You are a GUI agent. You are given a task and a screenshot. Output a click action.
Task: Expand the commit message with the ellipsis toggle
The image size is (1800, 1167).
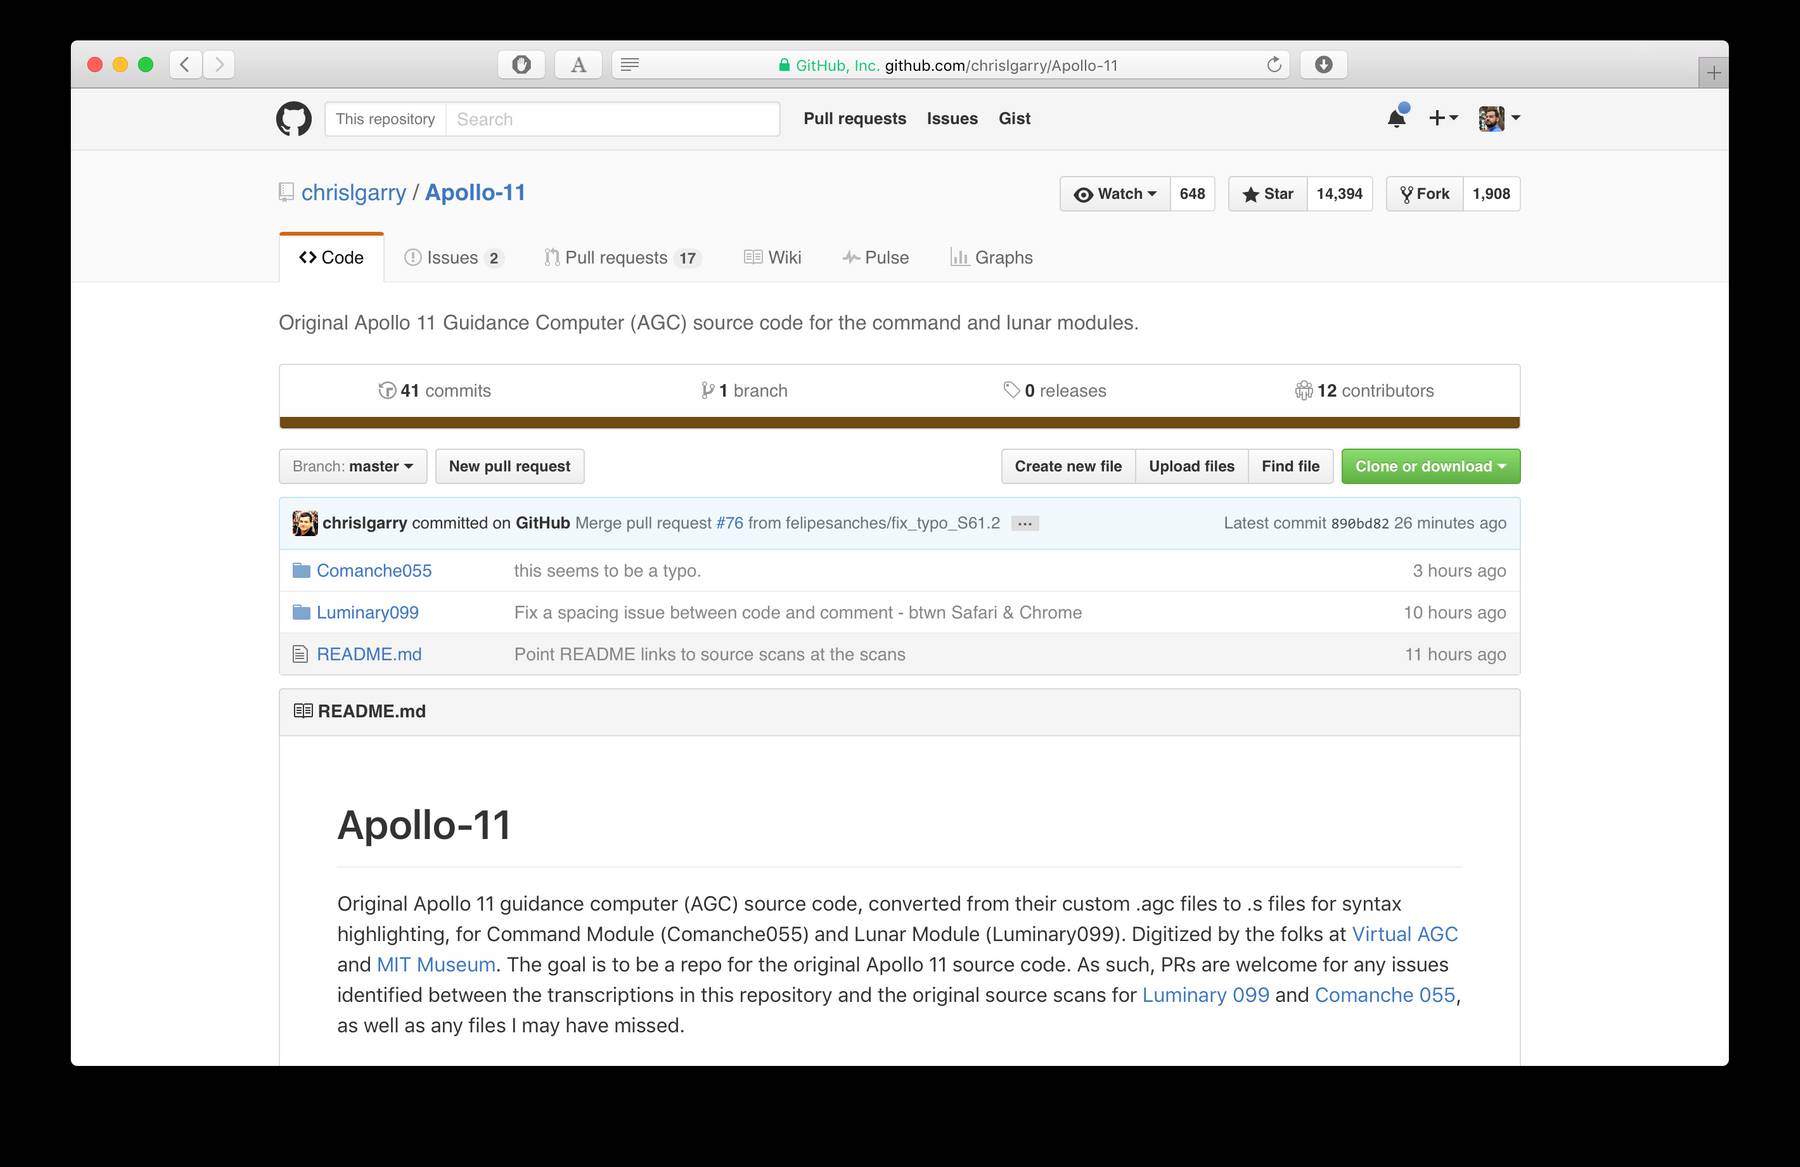[1025, 523]
